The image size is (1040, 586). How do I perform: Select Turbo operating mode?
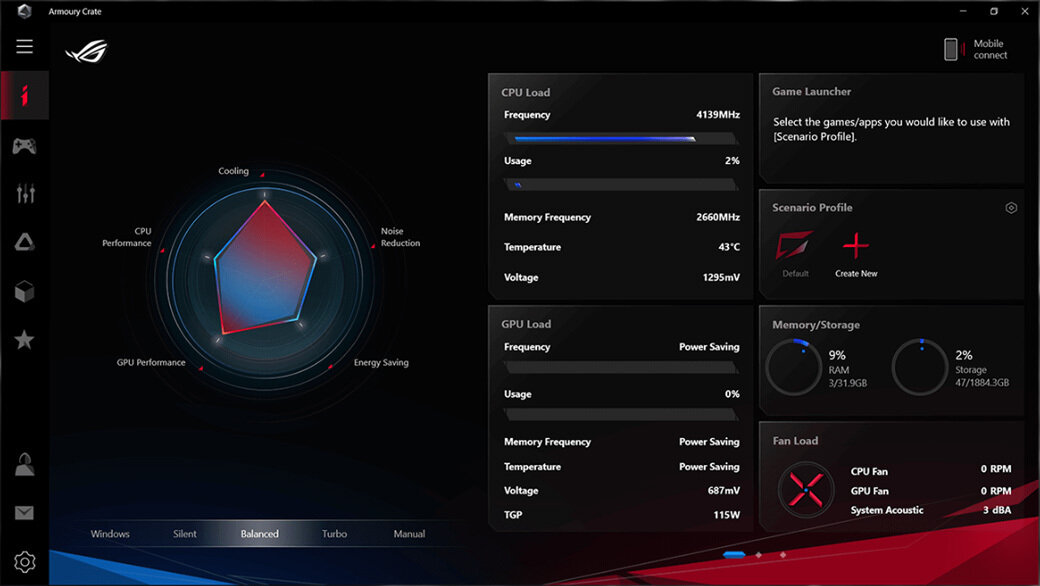point(334,534)
